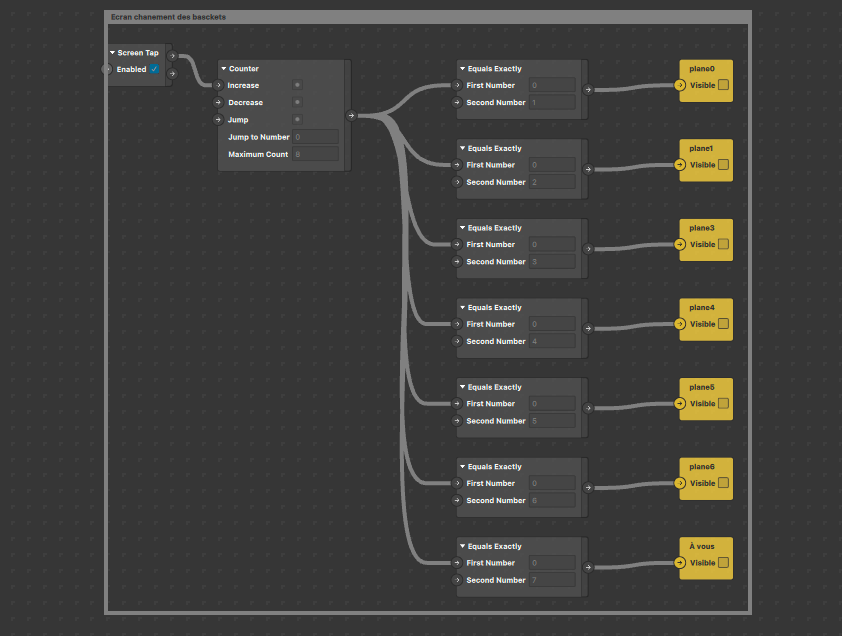Screen dimensions: 842x636
Task: Select the plane0 object patch title
Action: (702, 69)
